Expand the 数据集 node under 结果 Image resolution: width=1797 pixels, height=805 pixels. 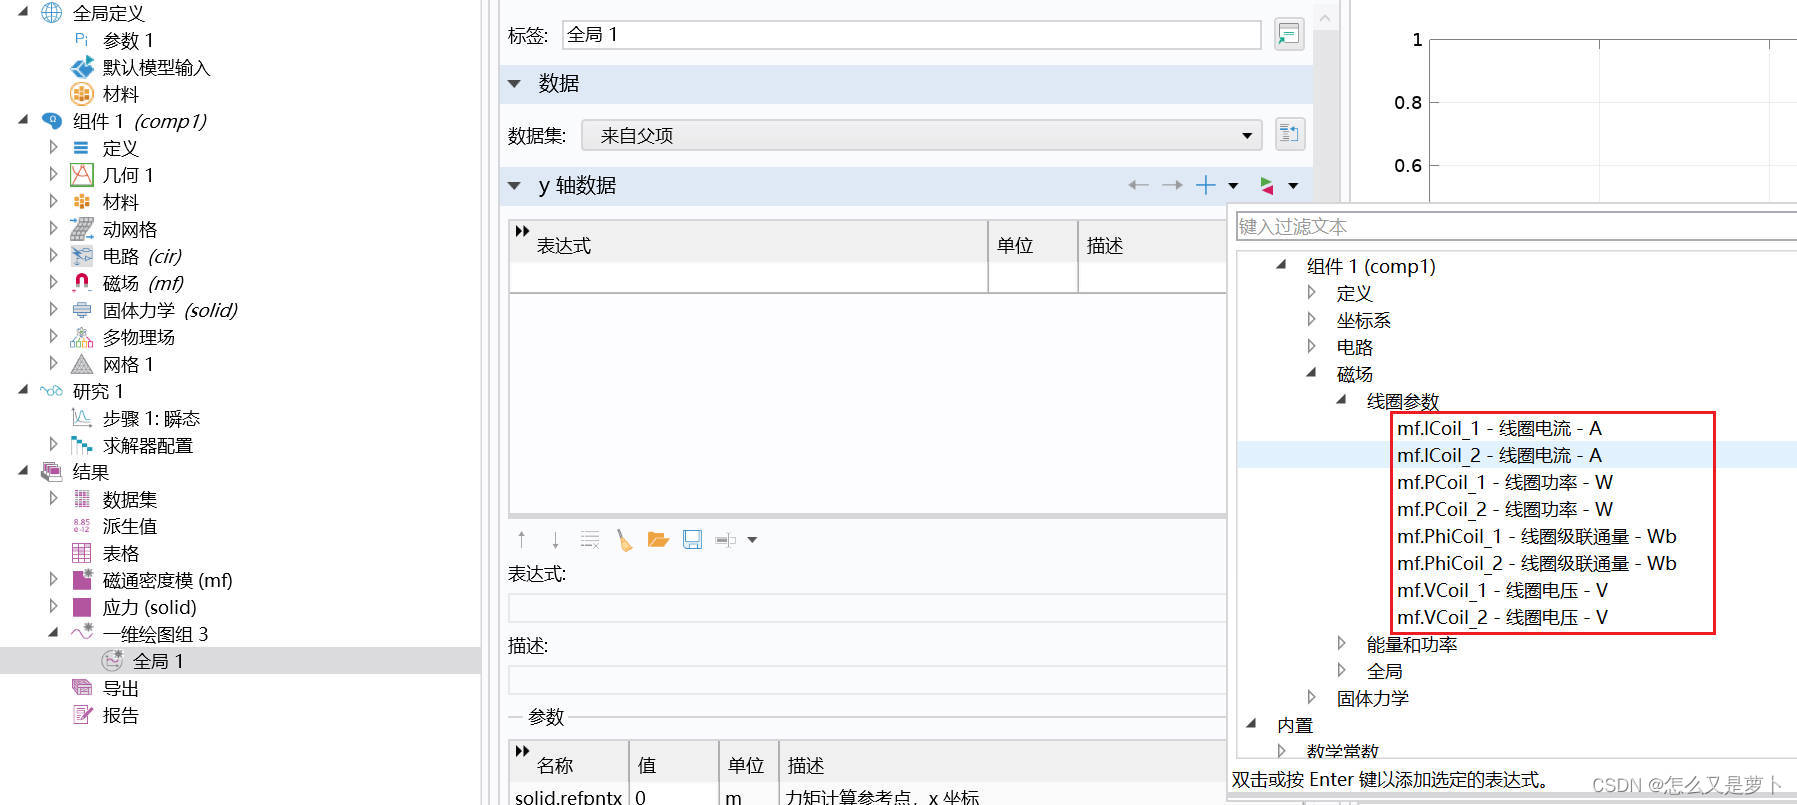point(53,499)
